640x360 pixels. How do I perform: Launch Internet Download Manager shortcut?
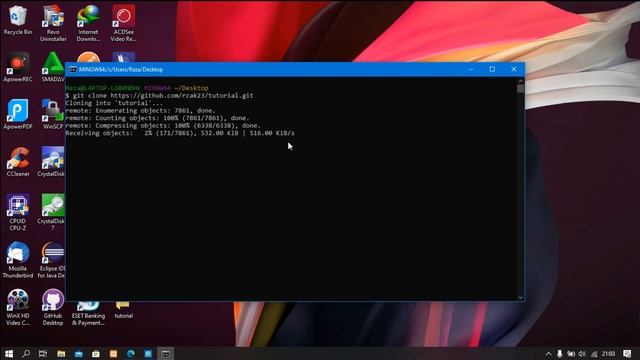(x=88, y=23)
